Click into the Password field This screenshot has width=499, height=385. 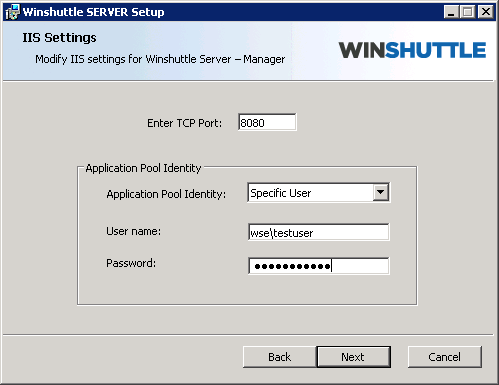click(318, 266)
